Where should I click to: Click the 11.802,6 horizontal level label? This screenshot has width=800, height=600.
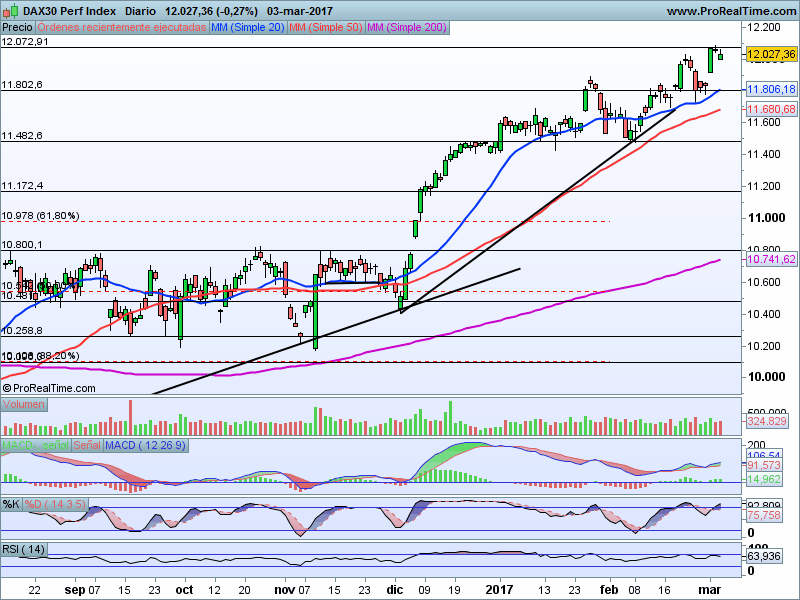coord(22,85)
